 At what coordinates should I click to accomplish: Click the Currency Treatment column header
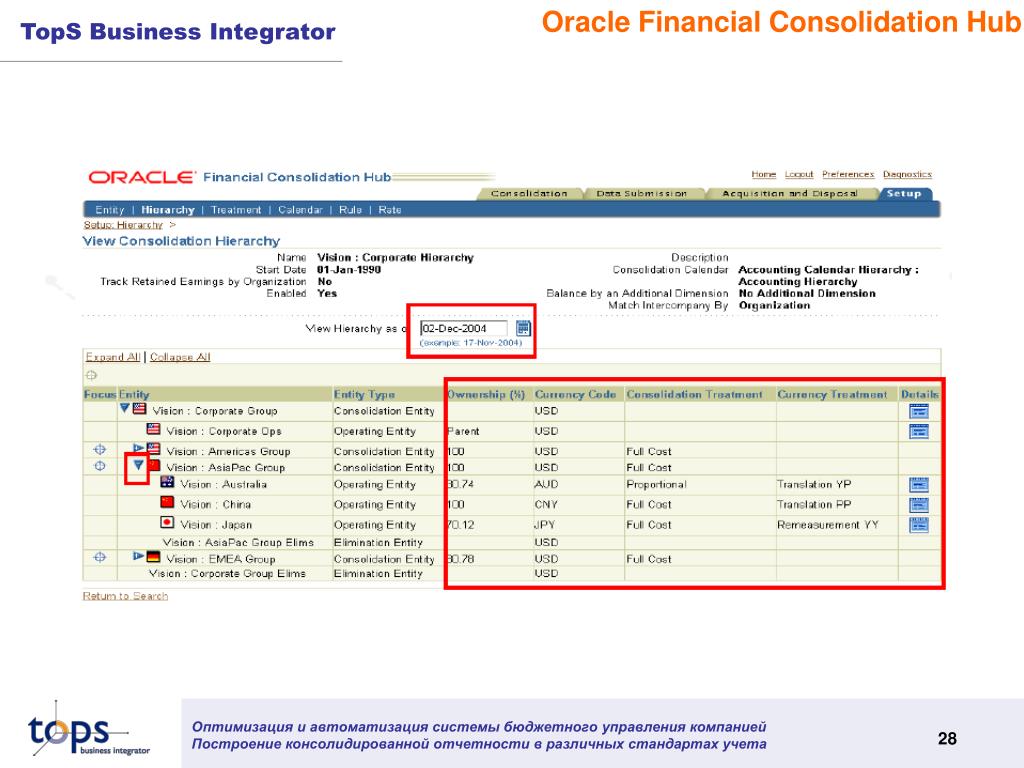pyautogui.click(x=832, y=394)
